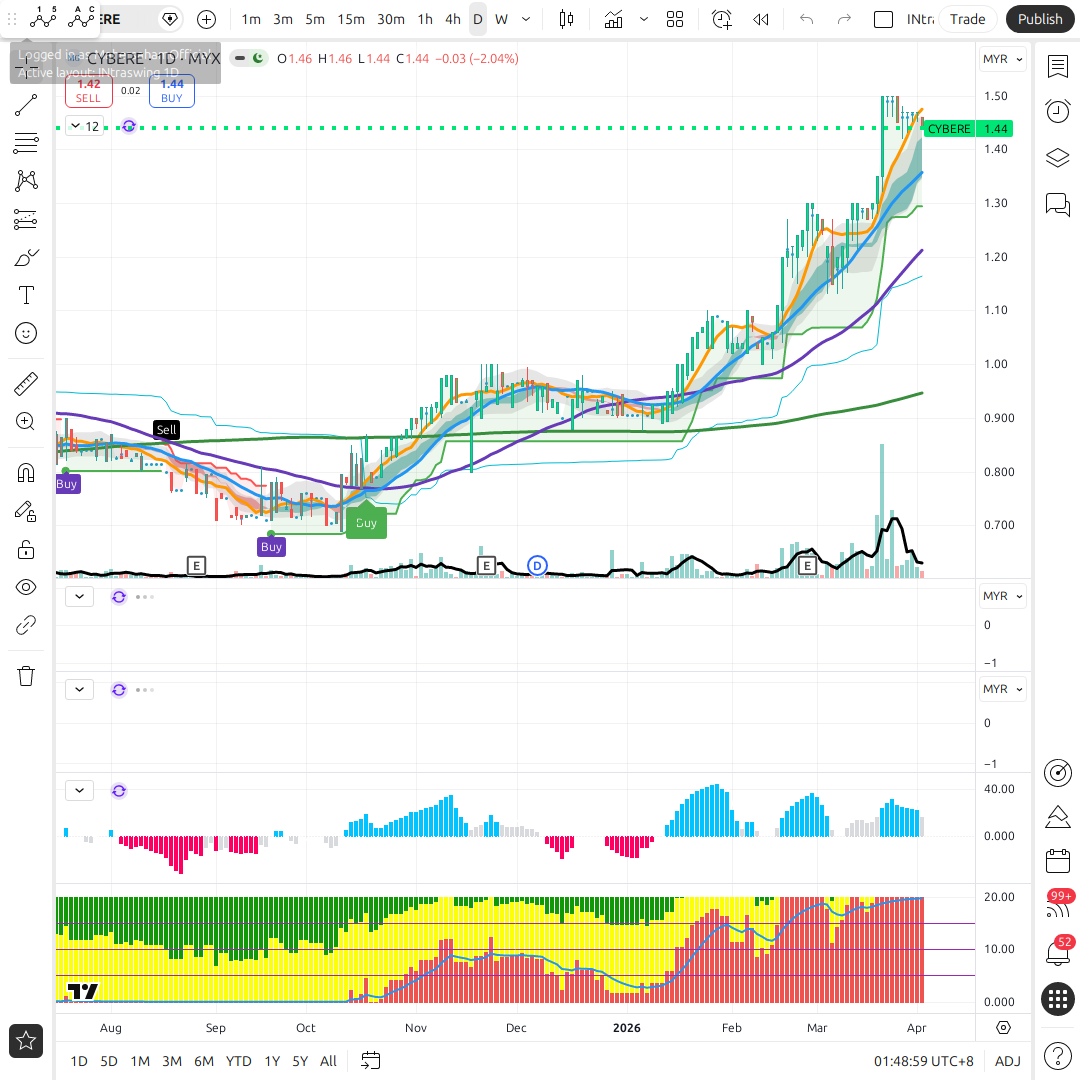
Task: Choose the text annotation tool
Action: point(26,295)
